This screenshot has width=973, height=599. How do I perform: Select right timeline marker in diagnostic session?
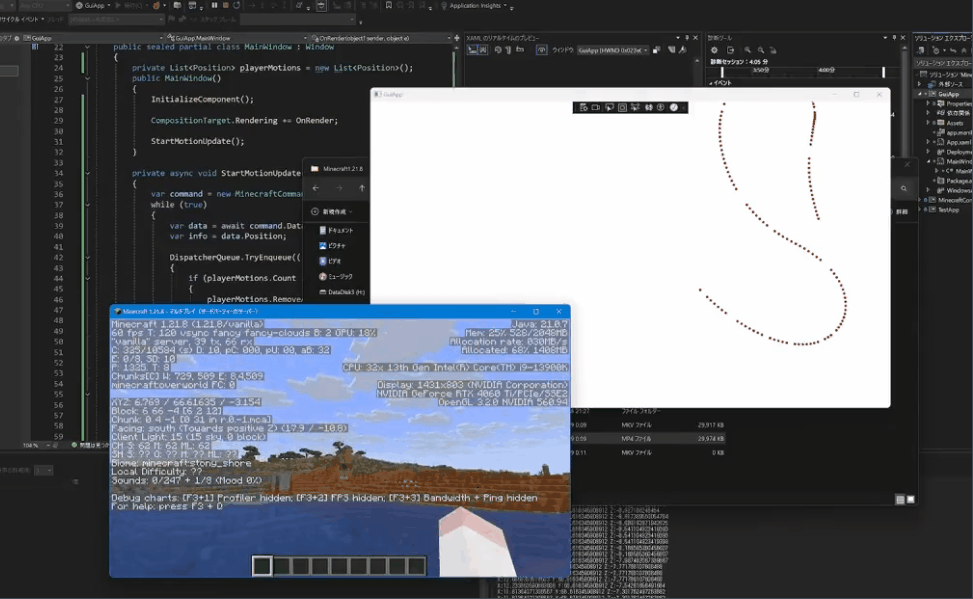click(x=884, y=73)
